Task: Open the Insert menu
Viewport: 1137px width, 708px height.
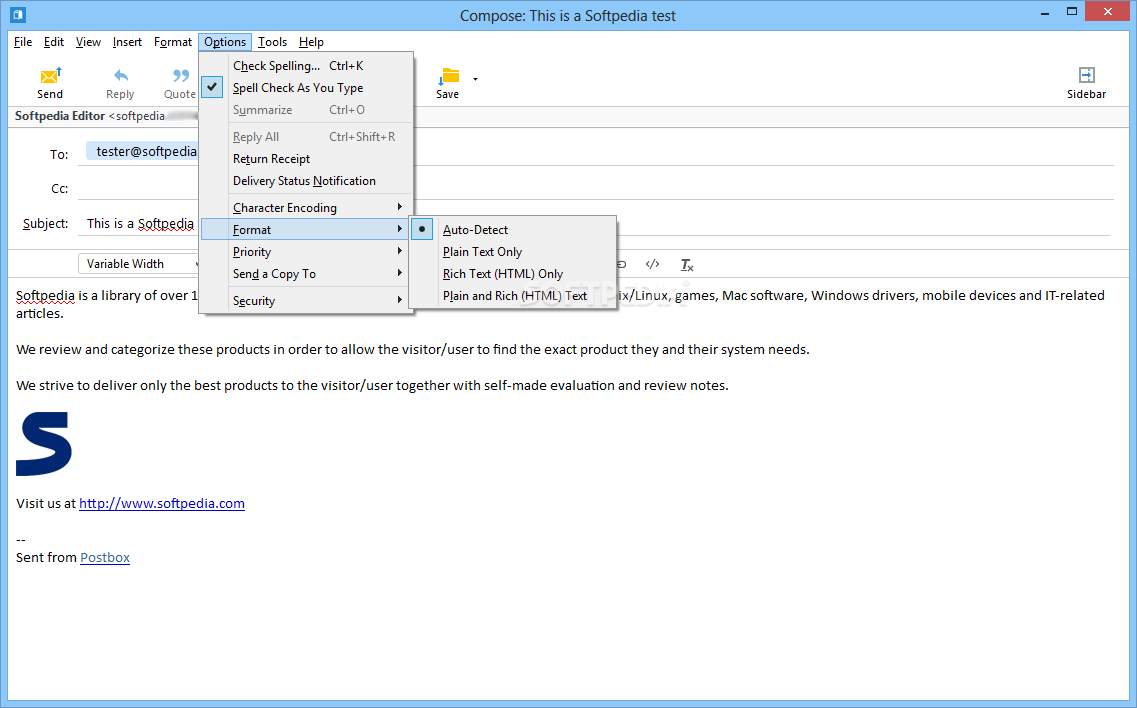Action: click(x=127, y=42)
